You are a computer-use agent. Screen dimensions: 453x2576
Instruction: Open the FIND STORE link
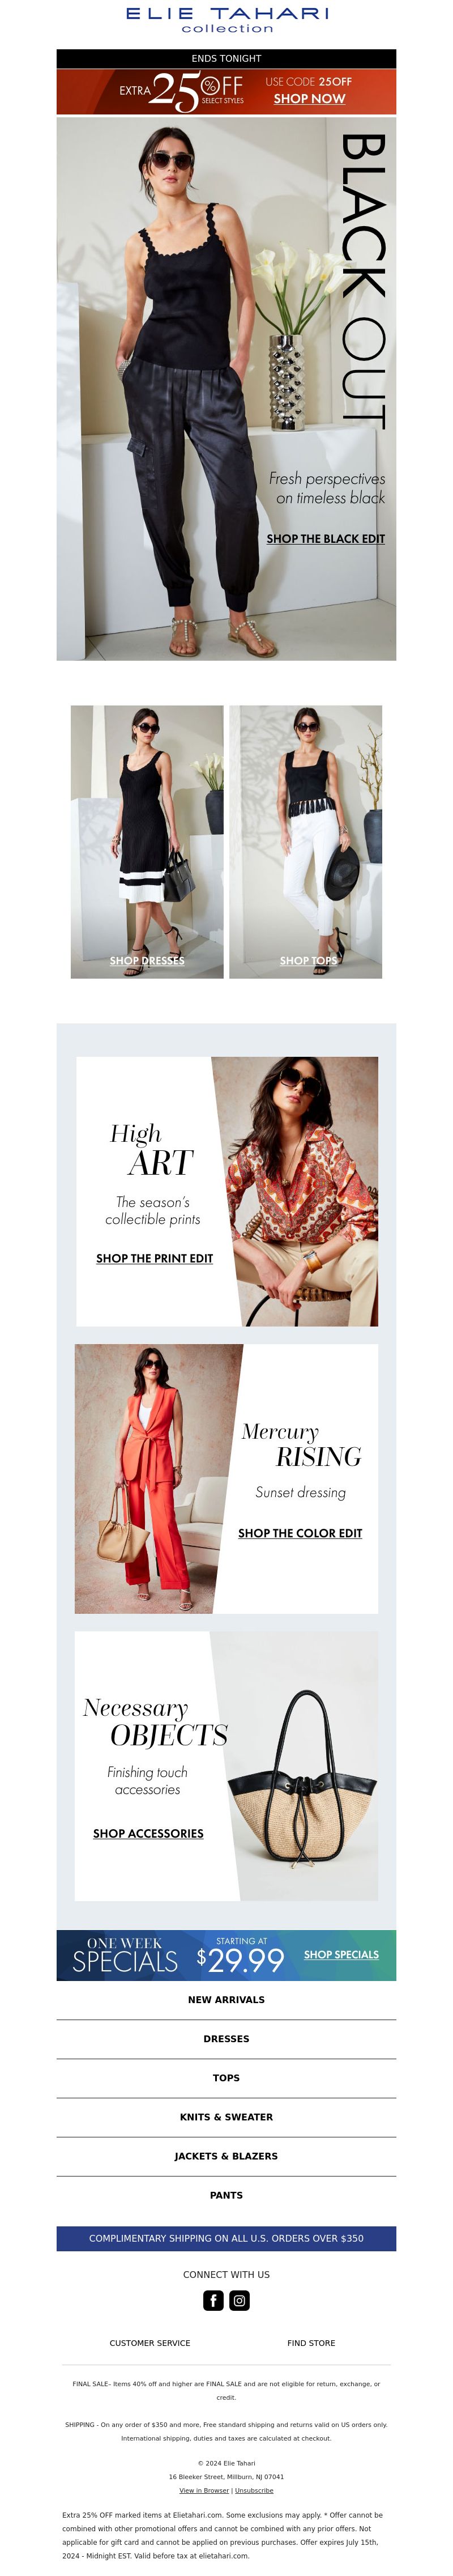click(311, 2343)
